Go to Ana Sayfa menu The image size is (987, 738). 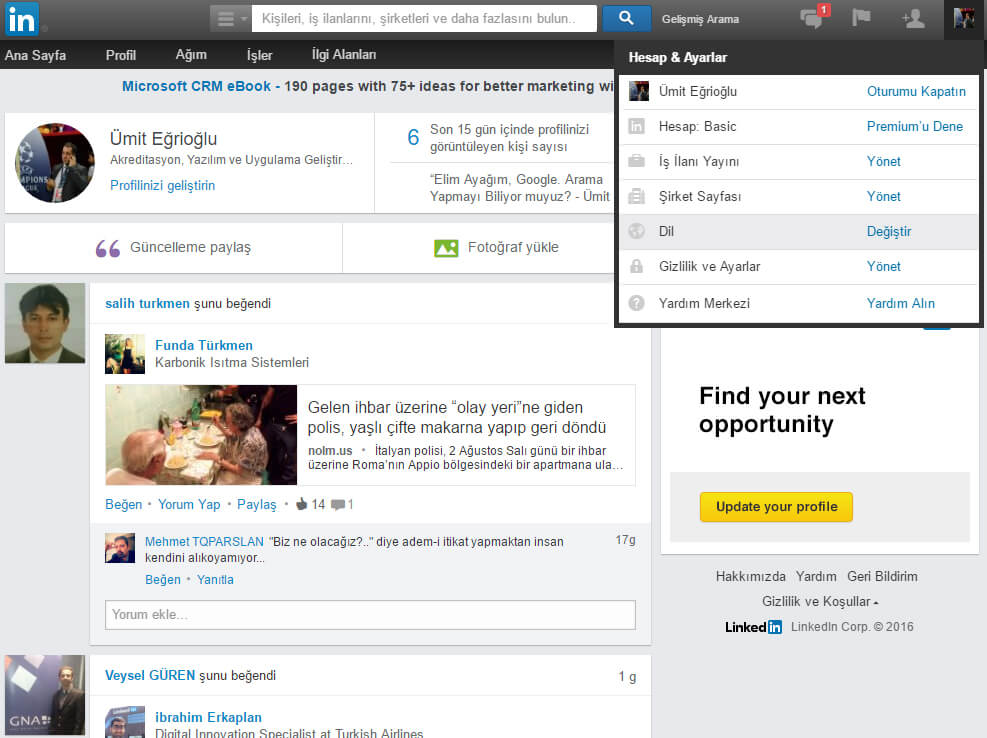[x=35, y=55]
